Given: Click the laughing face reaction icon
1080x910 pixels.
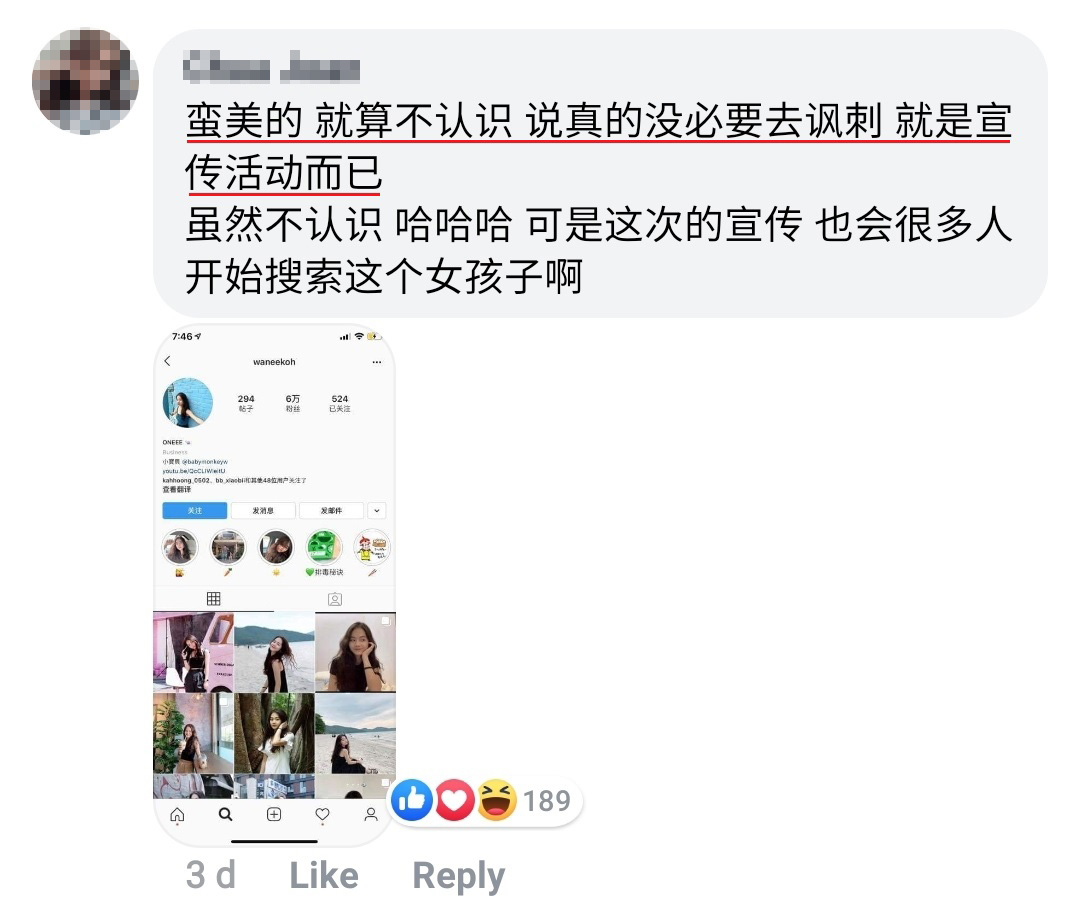Looking at the screenshot, I should pyautogui.click(x=497, y=800).
